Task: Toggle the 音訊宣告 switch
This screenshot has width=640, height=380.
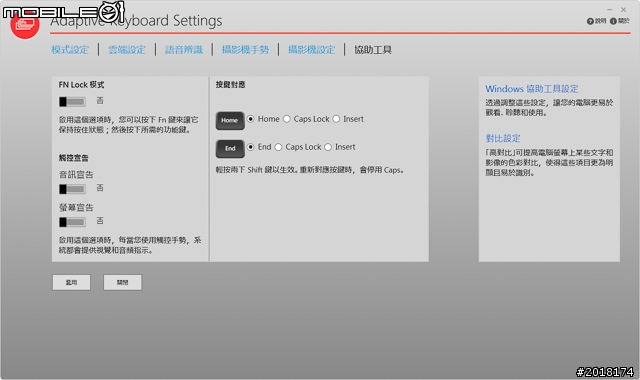Action: 72,189
